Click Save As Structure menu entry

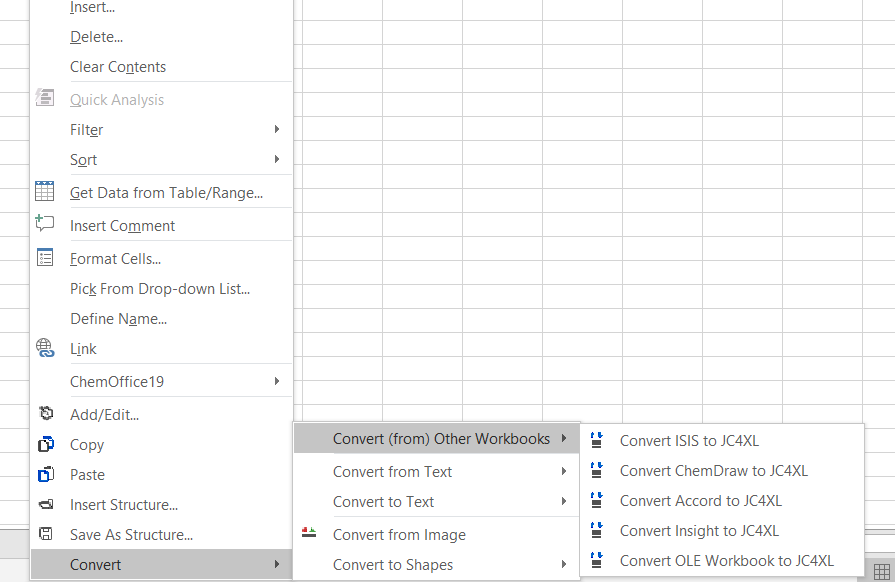point(131,534)
